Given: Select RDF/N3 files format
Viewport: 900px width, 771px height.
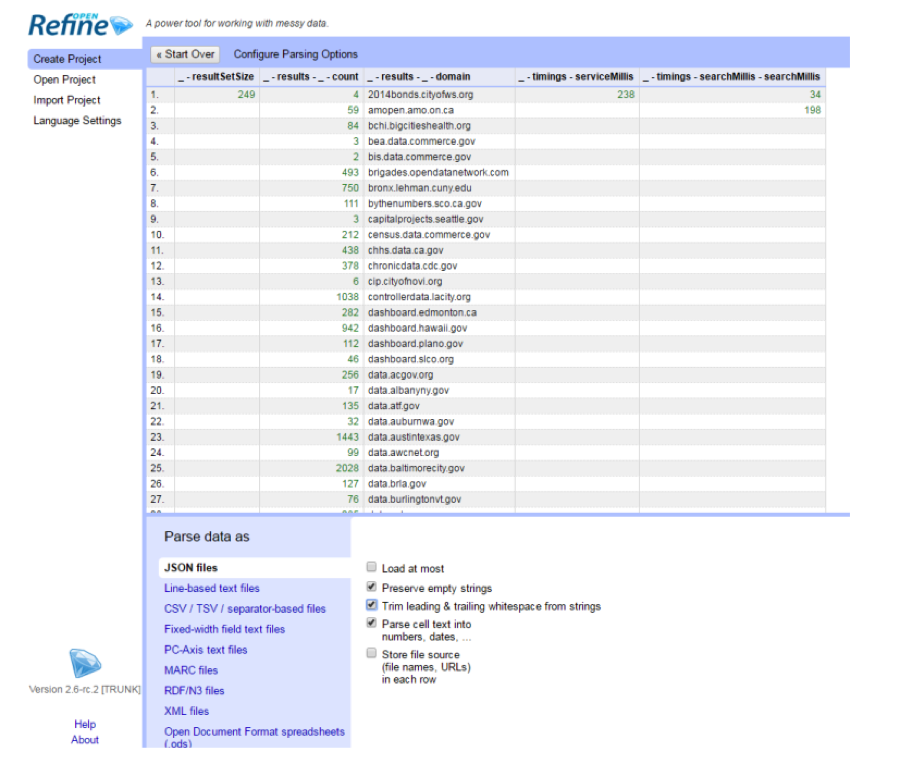Looking at the screenshot, I should [x=194, y=691].
